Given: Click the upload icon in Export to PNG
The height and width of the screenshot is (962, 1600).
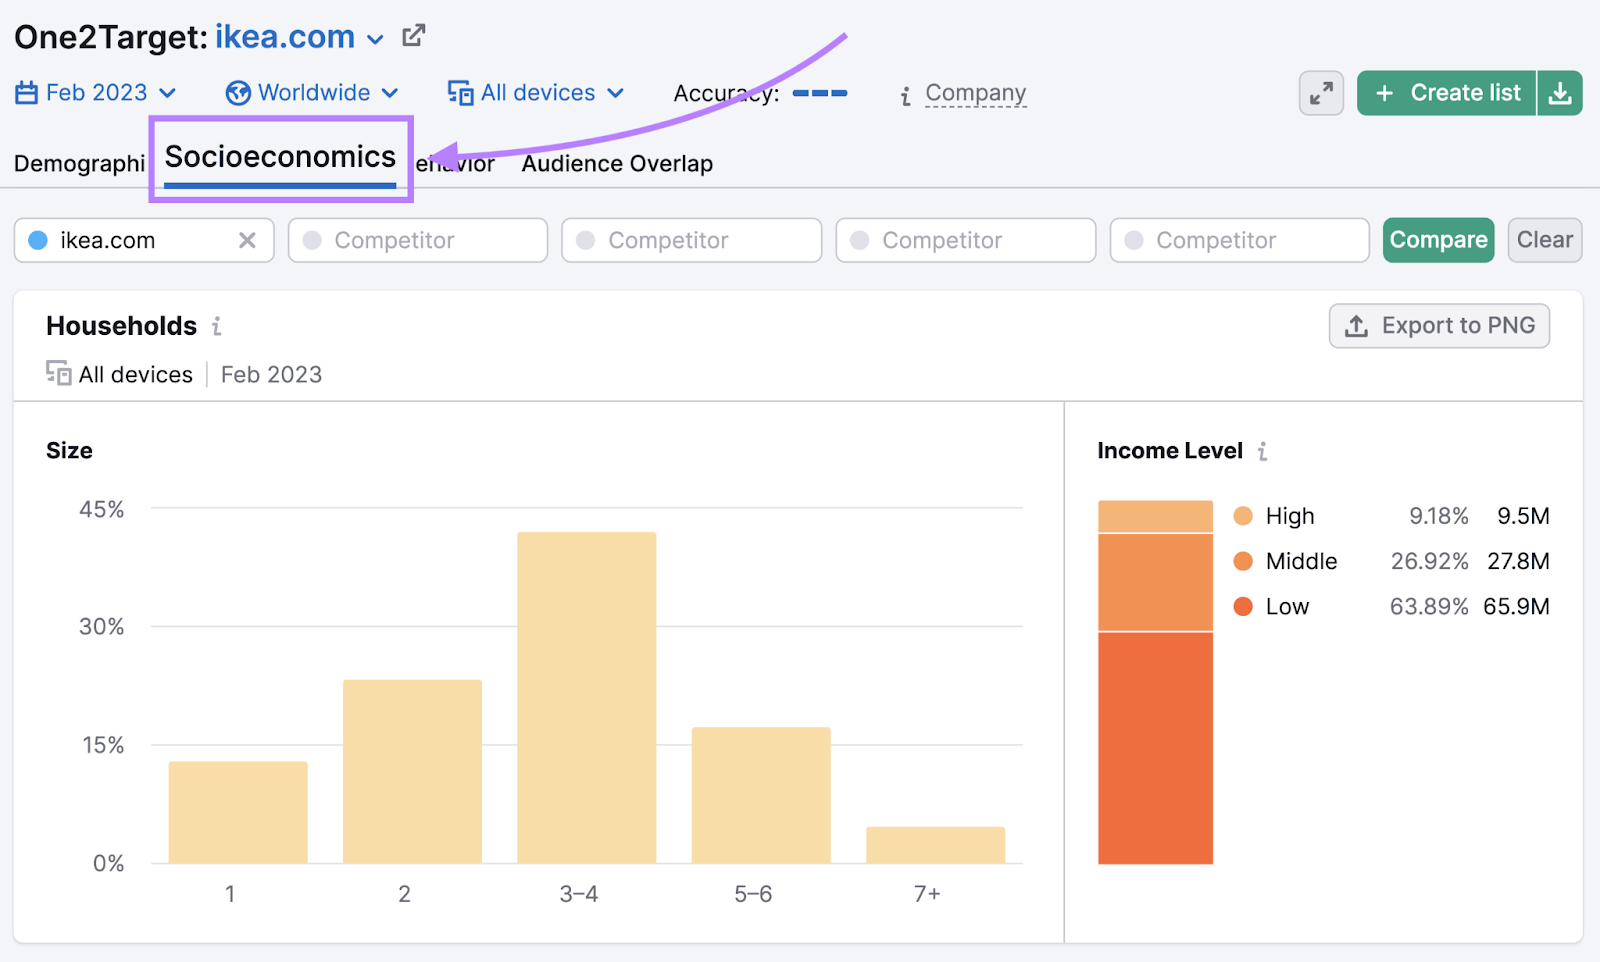Looking at the screenshot, I should coord(1356,326).
